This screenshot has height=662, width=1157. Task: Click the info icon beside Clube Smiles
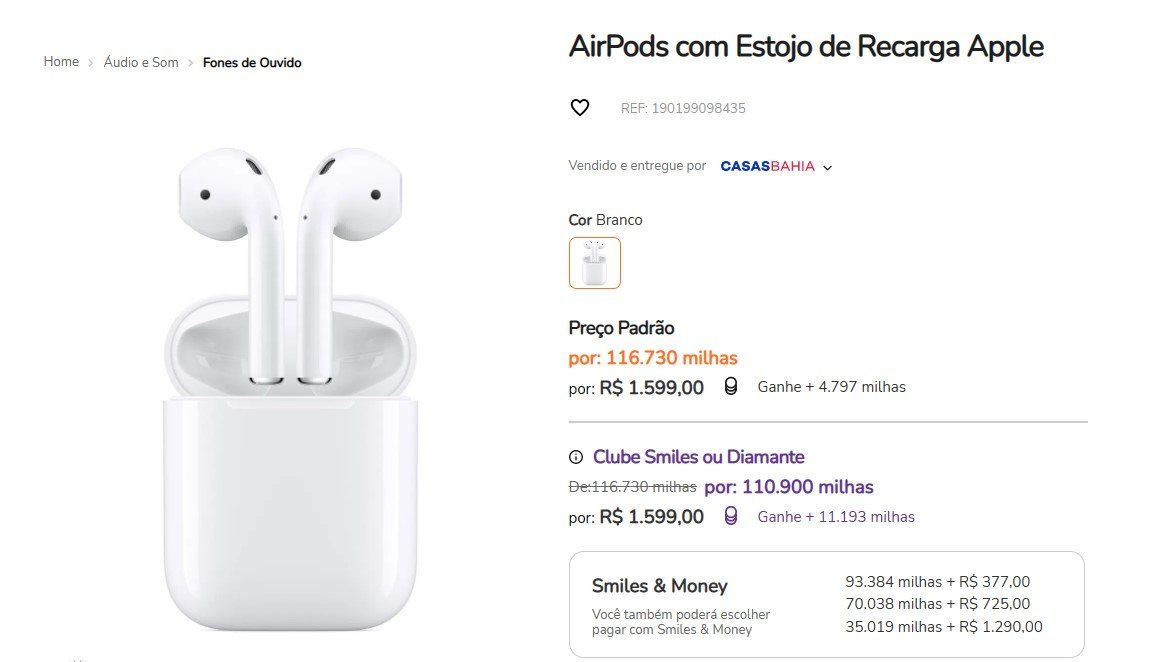(576, 457)
